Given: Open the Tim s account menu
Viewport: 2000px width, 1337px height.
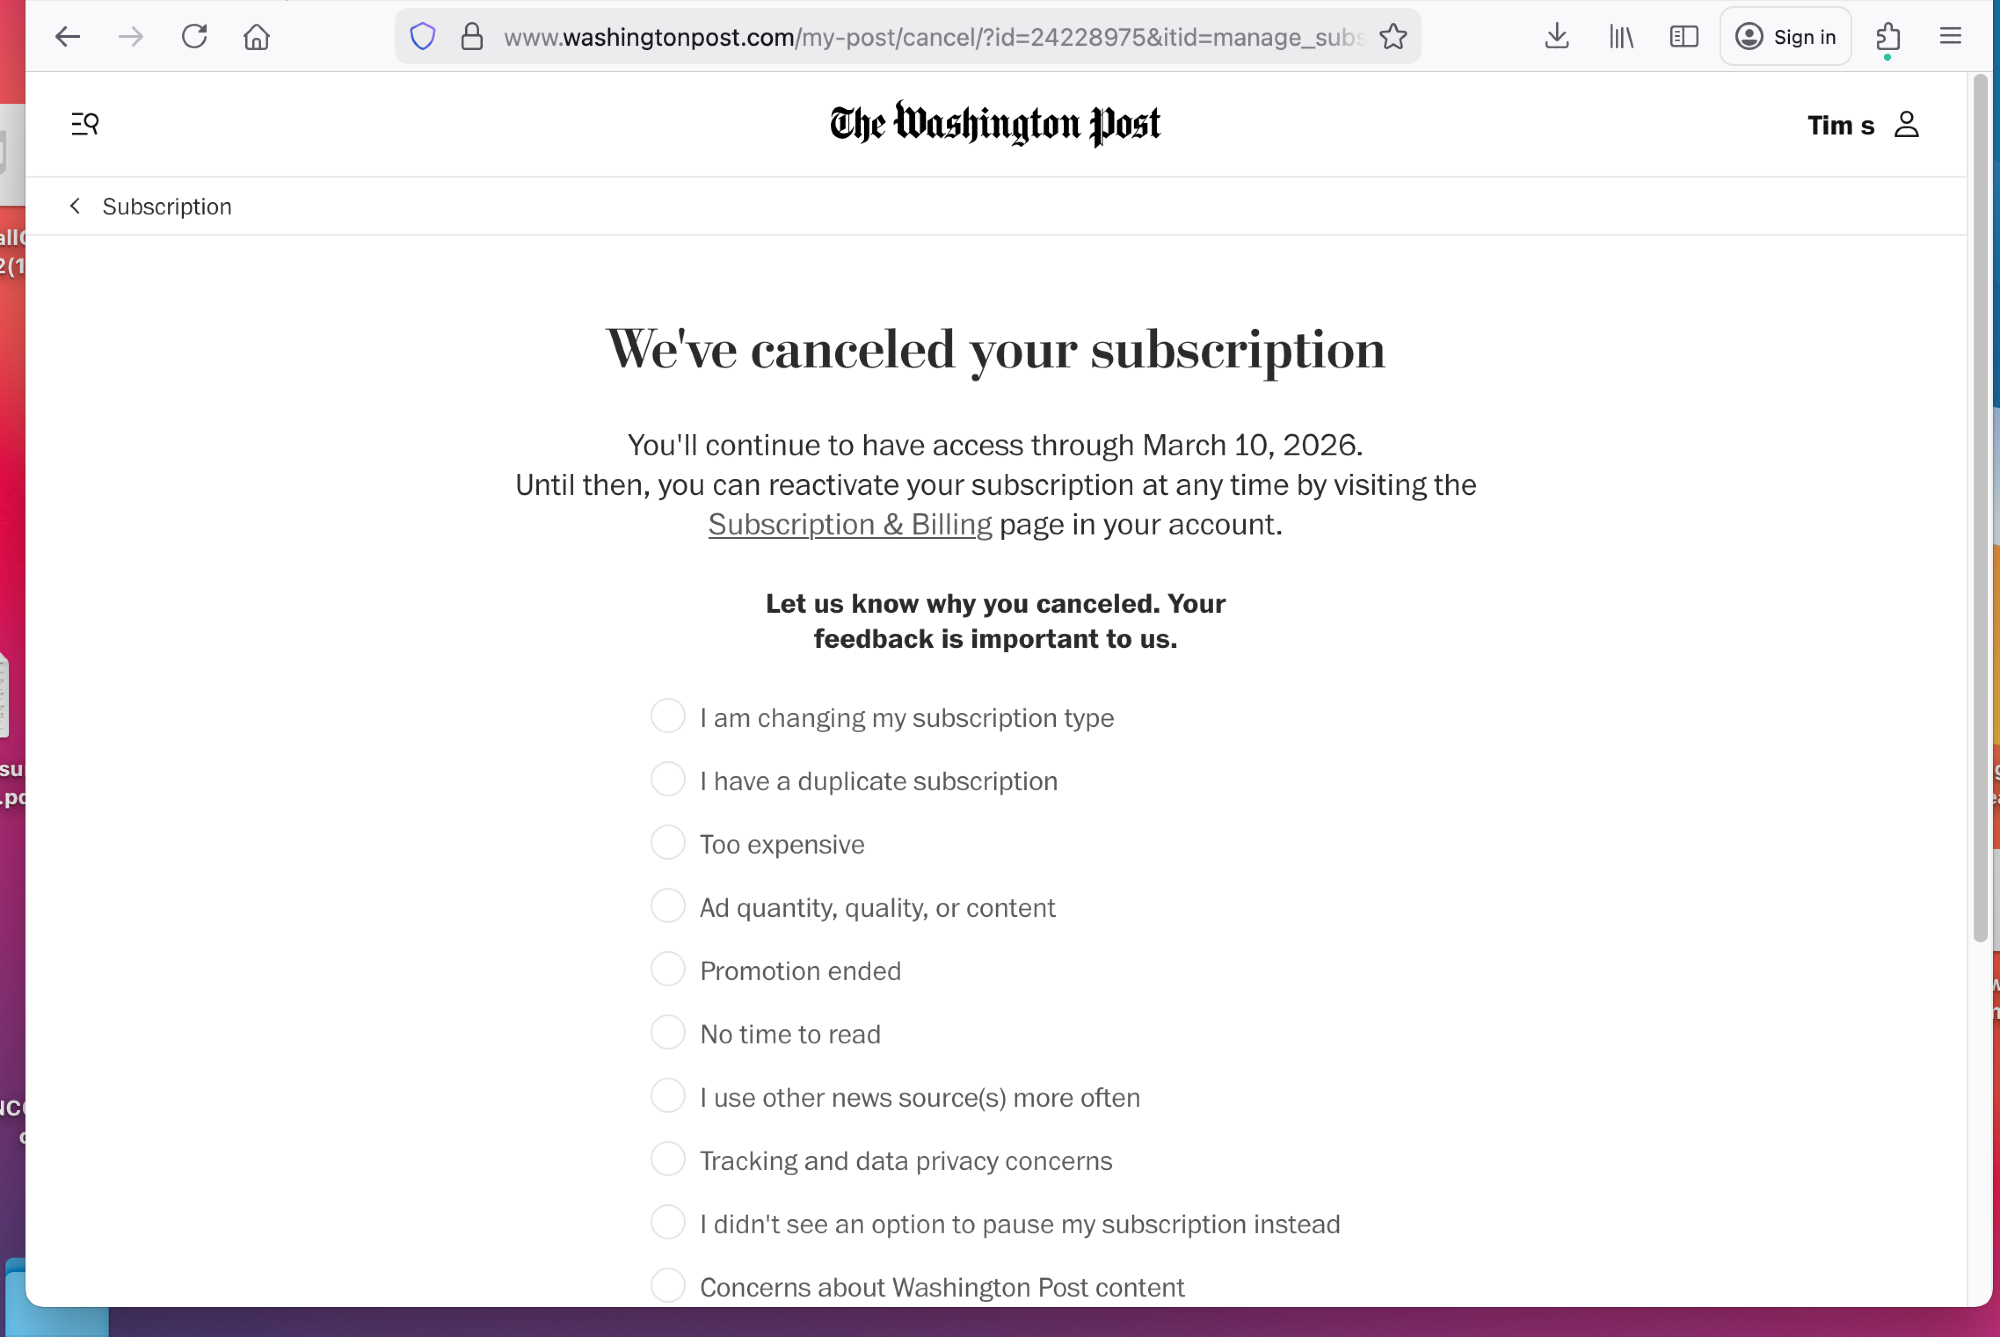Looking at the screenshot, I should coord(1863,125).
